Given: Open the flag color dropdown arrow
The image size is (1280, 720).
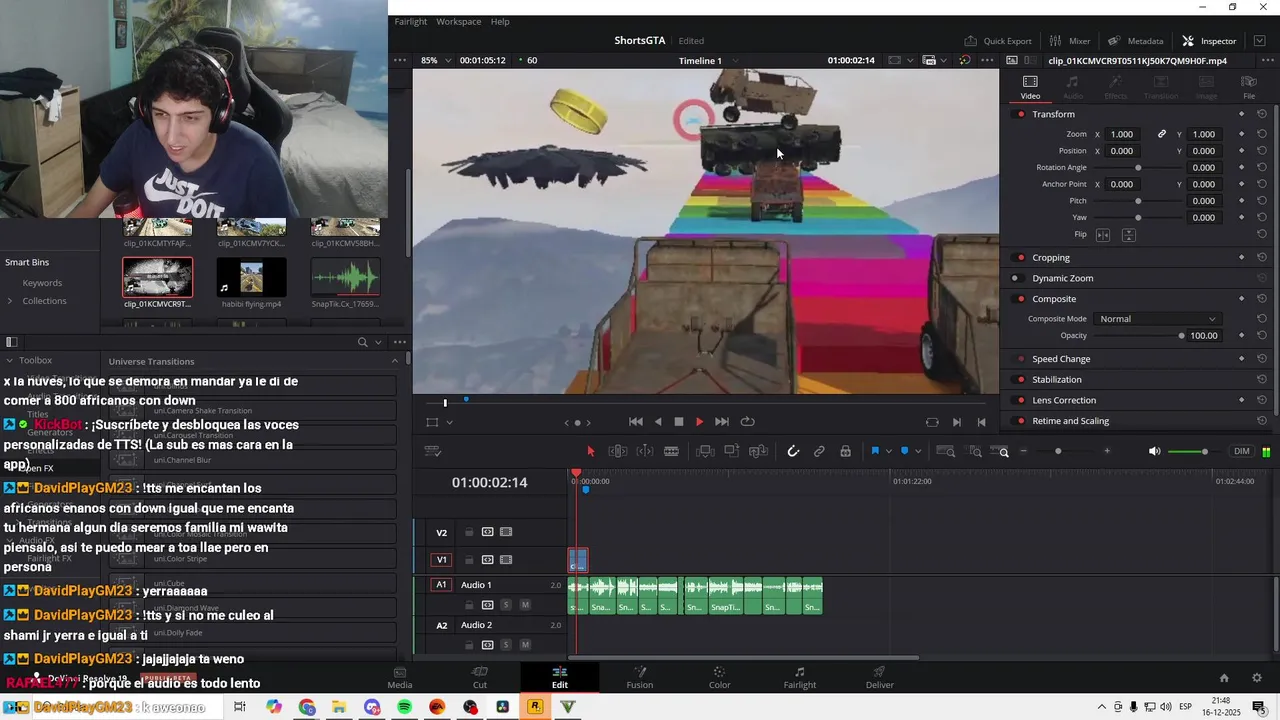Looking at the screenshot, I should click(x=888, y=452).
